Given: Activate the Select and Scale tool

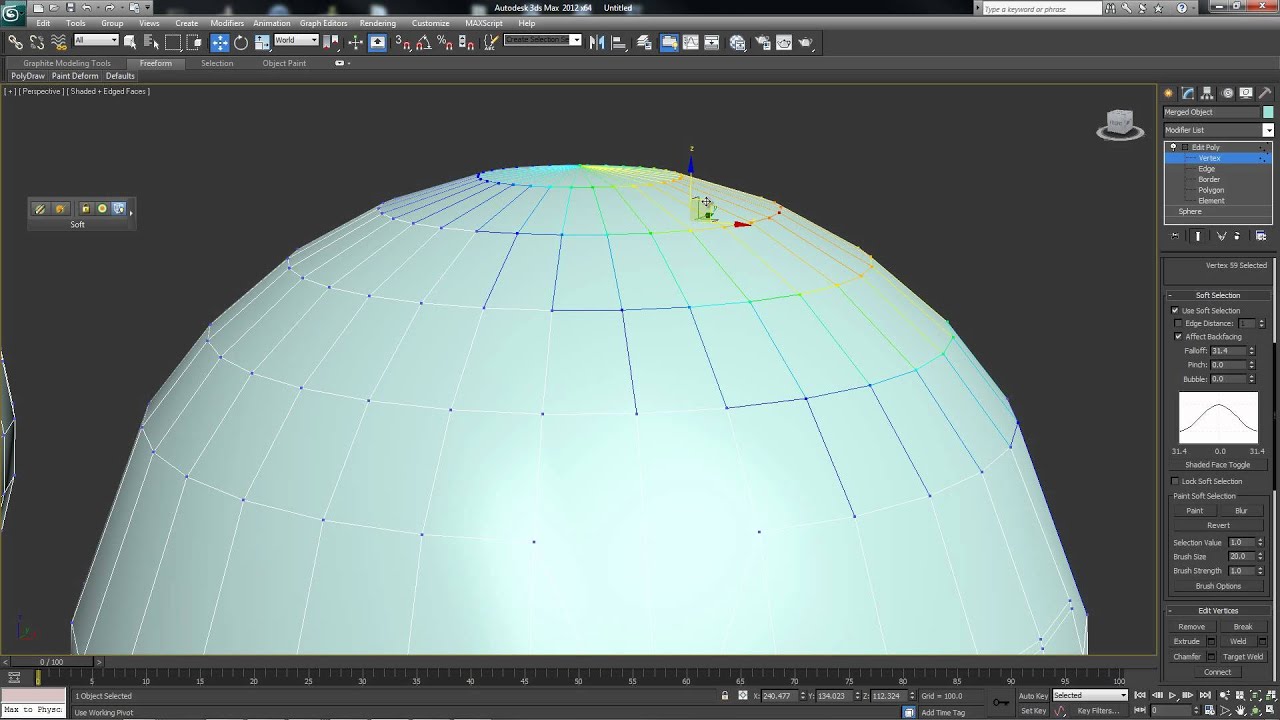Looking at the screenshot, I should (x=262, y=42).
